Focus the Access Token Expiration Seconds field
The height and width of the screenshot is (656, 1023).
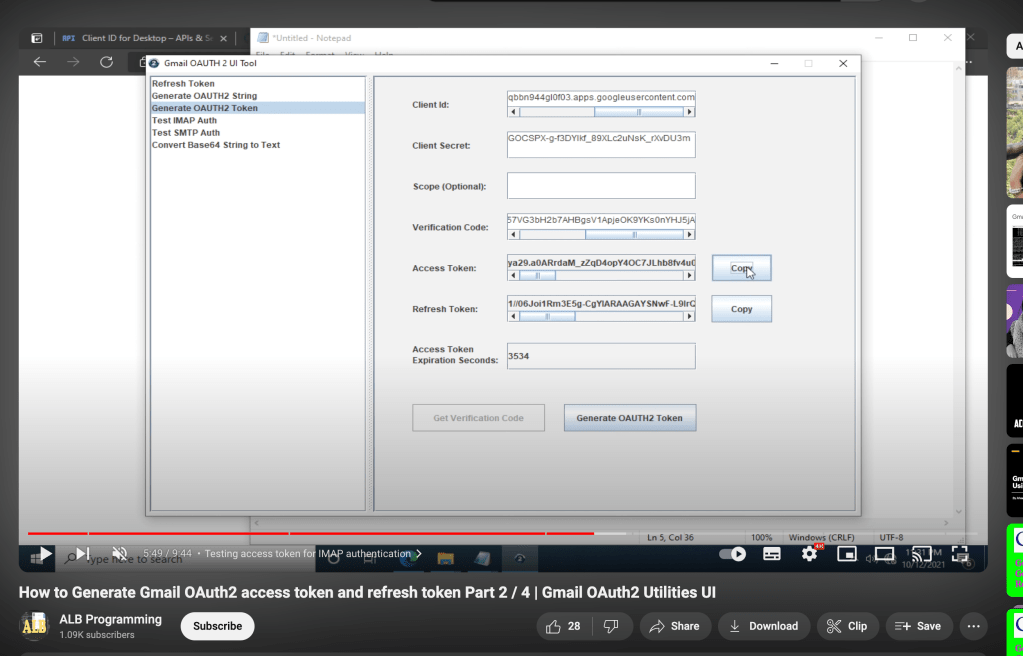tap(601, 356)
